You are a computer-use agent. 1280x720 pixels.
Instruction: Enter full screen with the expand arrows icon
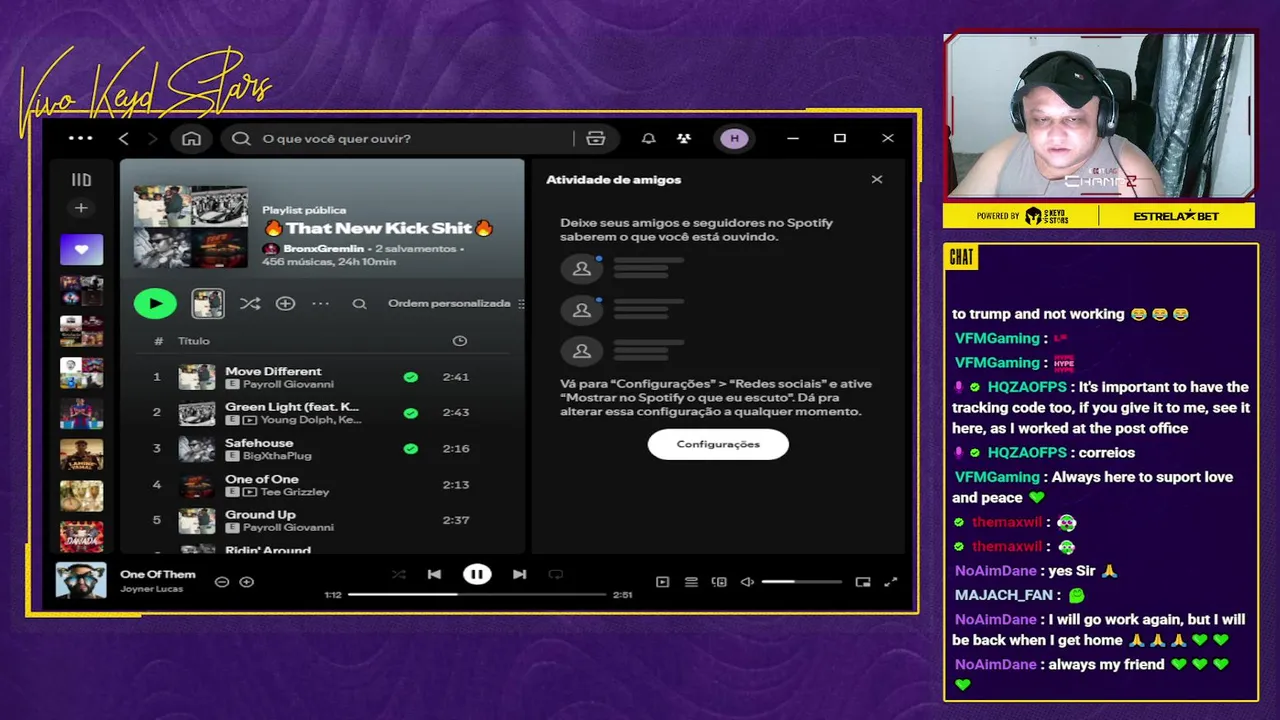click(891, 582)
